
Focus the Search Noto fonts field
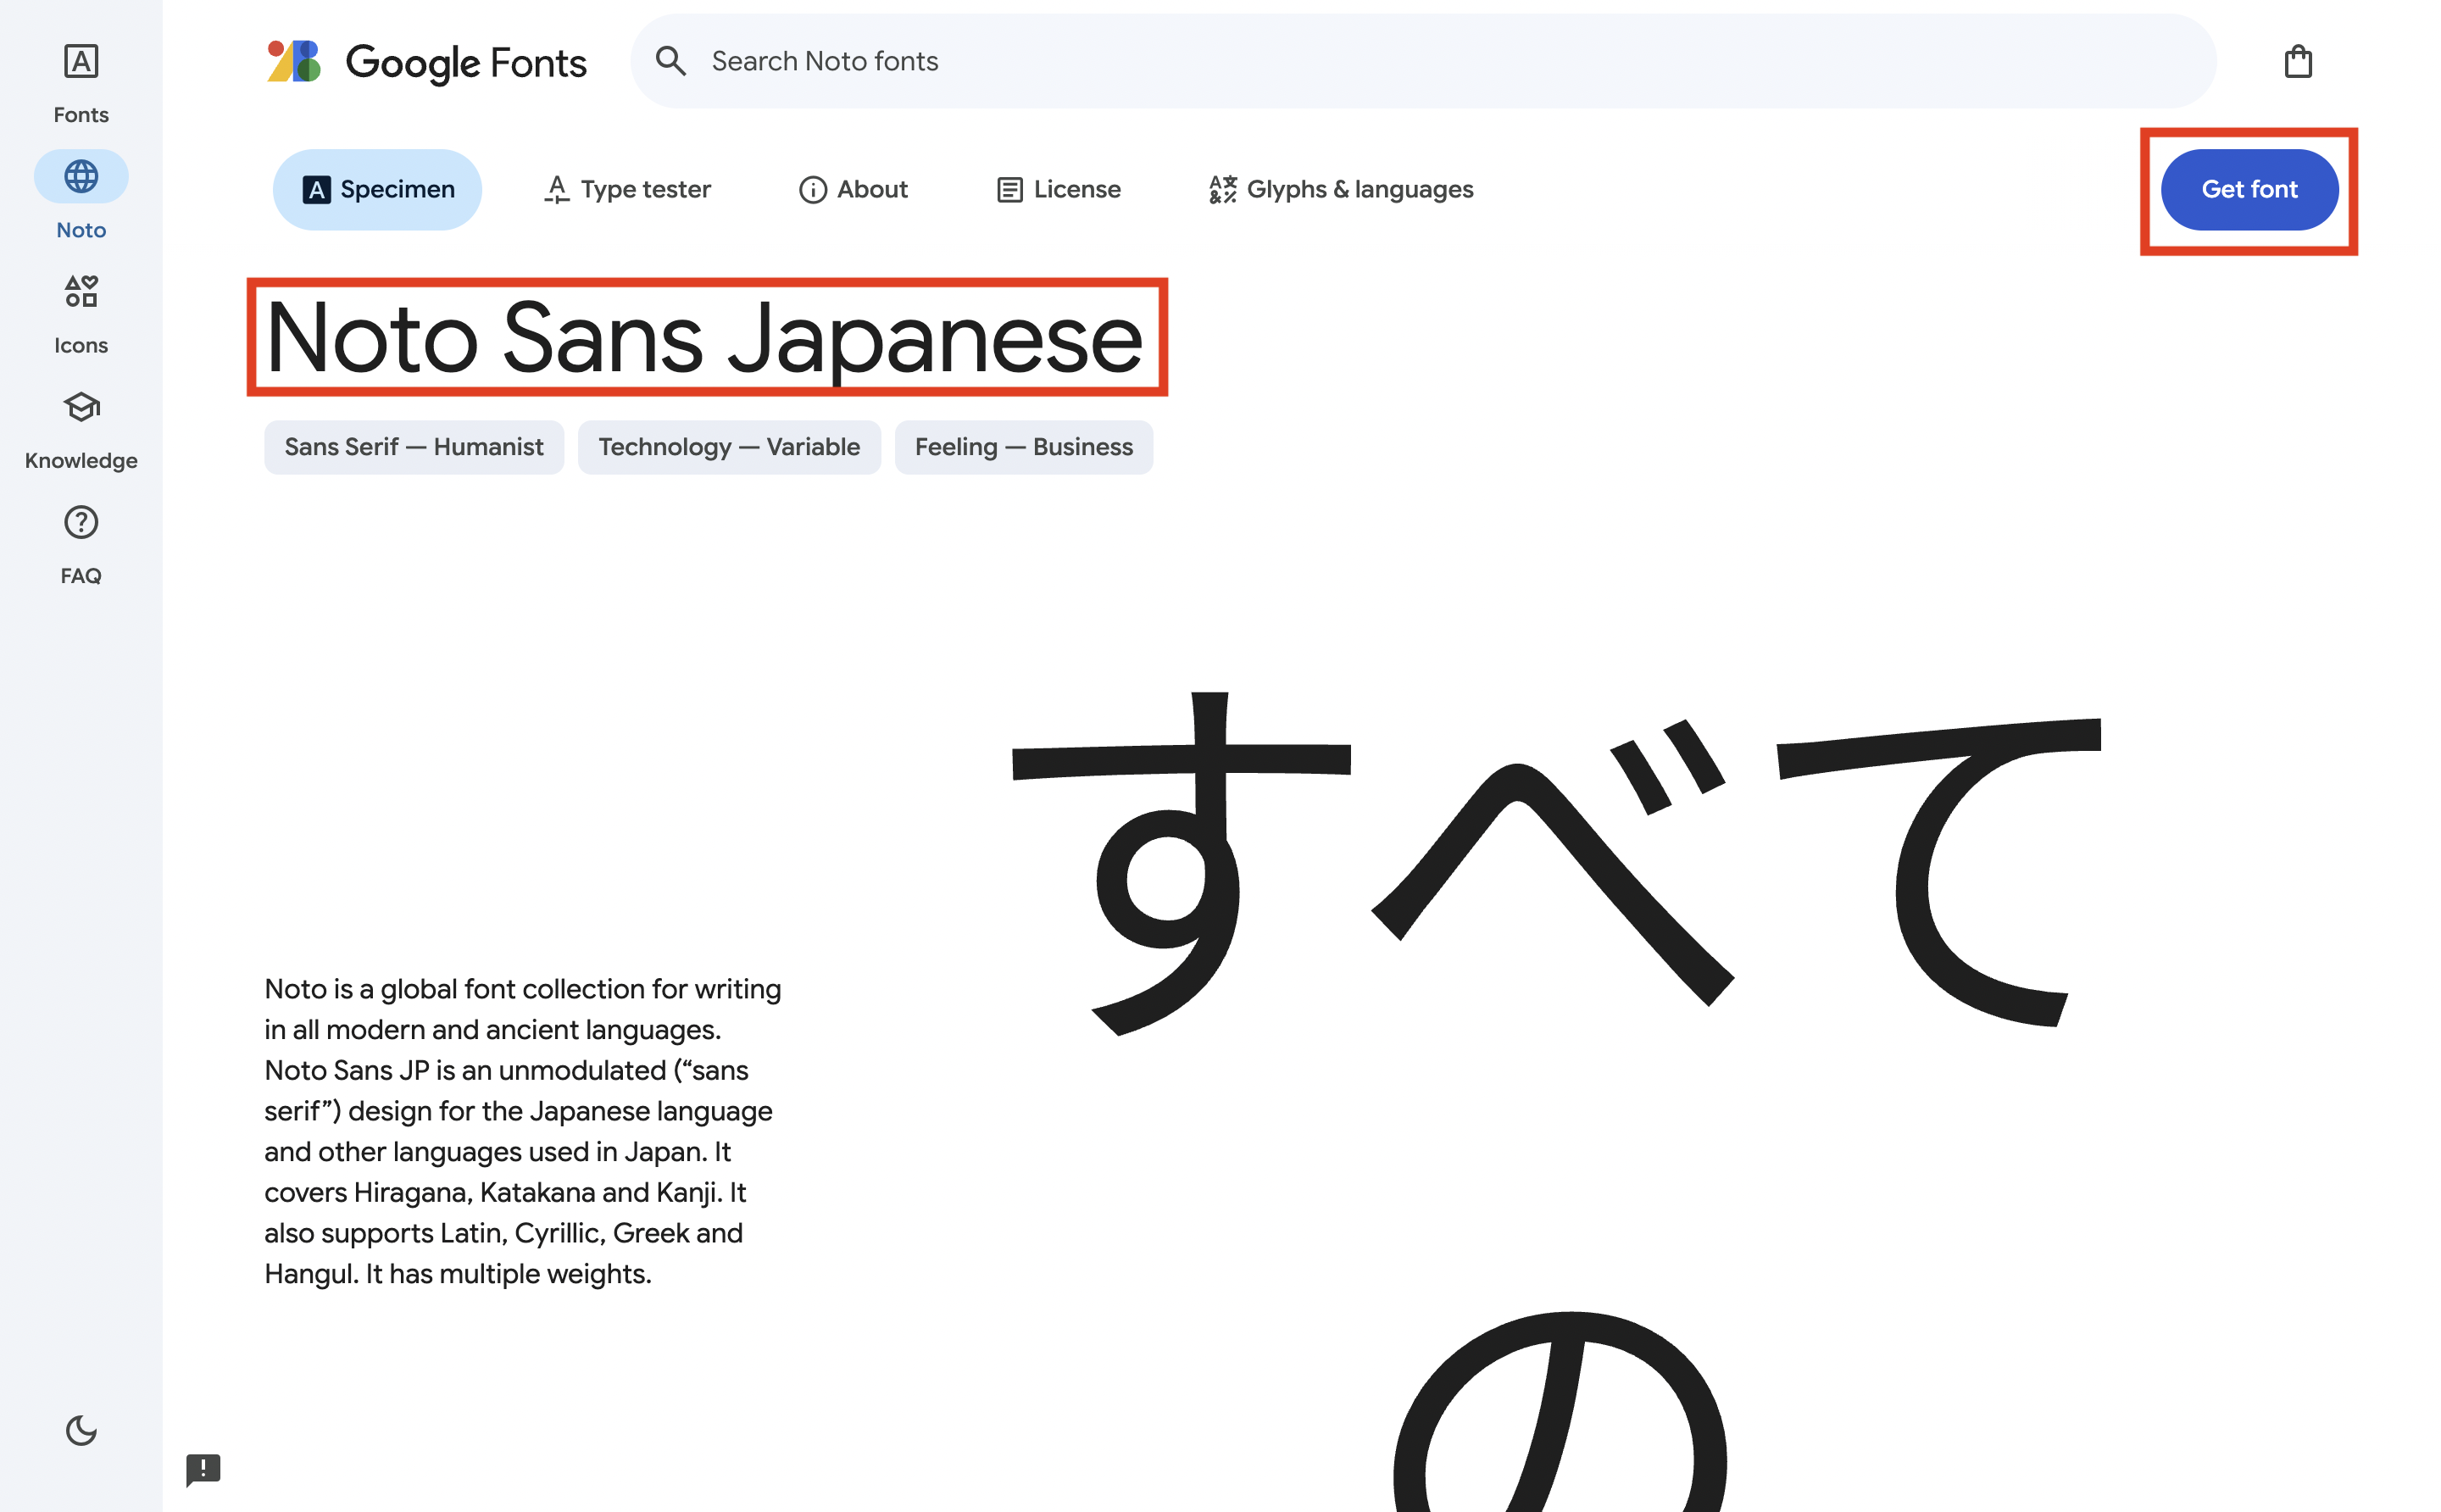1422,61
